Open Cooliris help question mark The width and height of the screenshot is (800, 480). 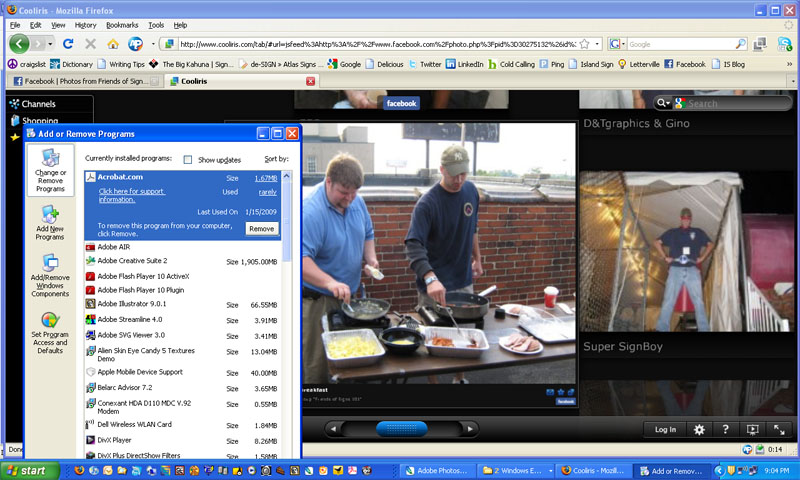(726, 430)
